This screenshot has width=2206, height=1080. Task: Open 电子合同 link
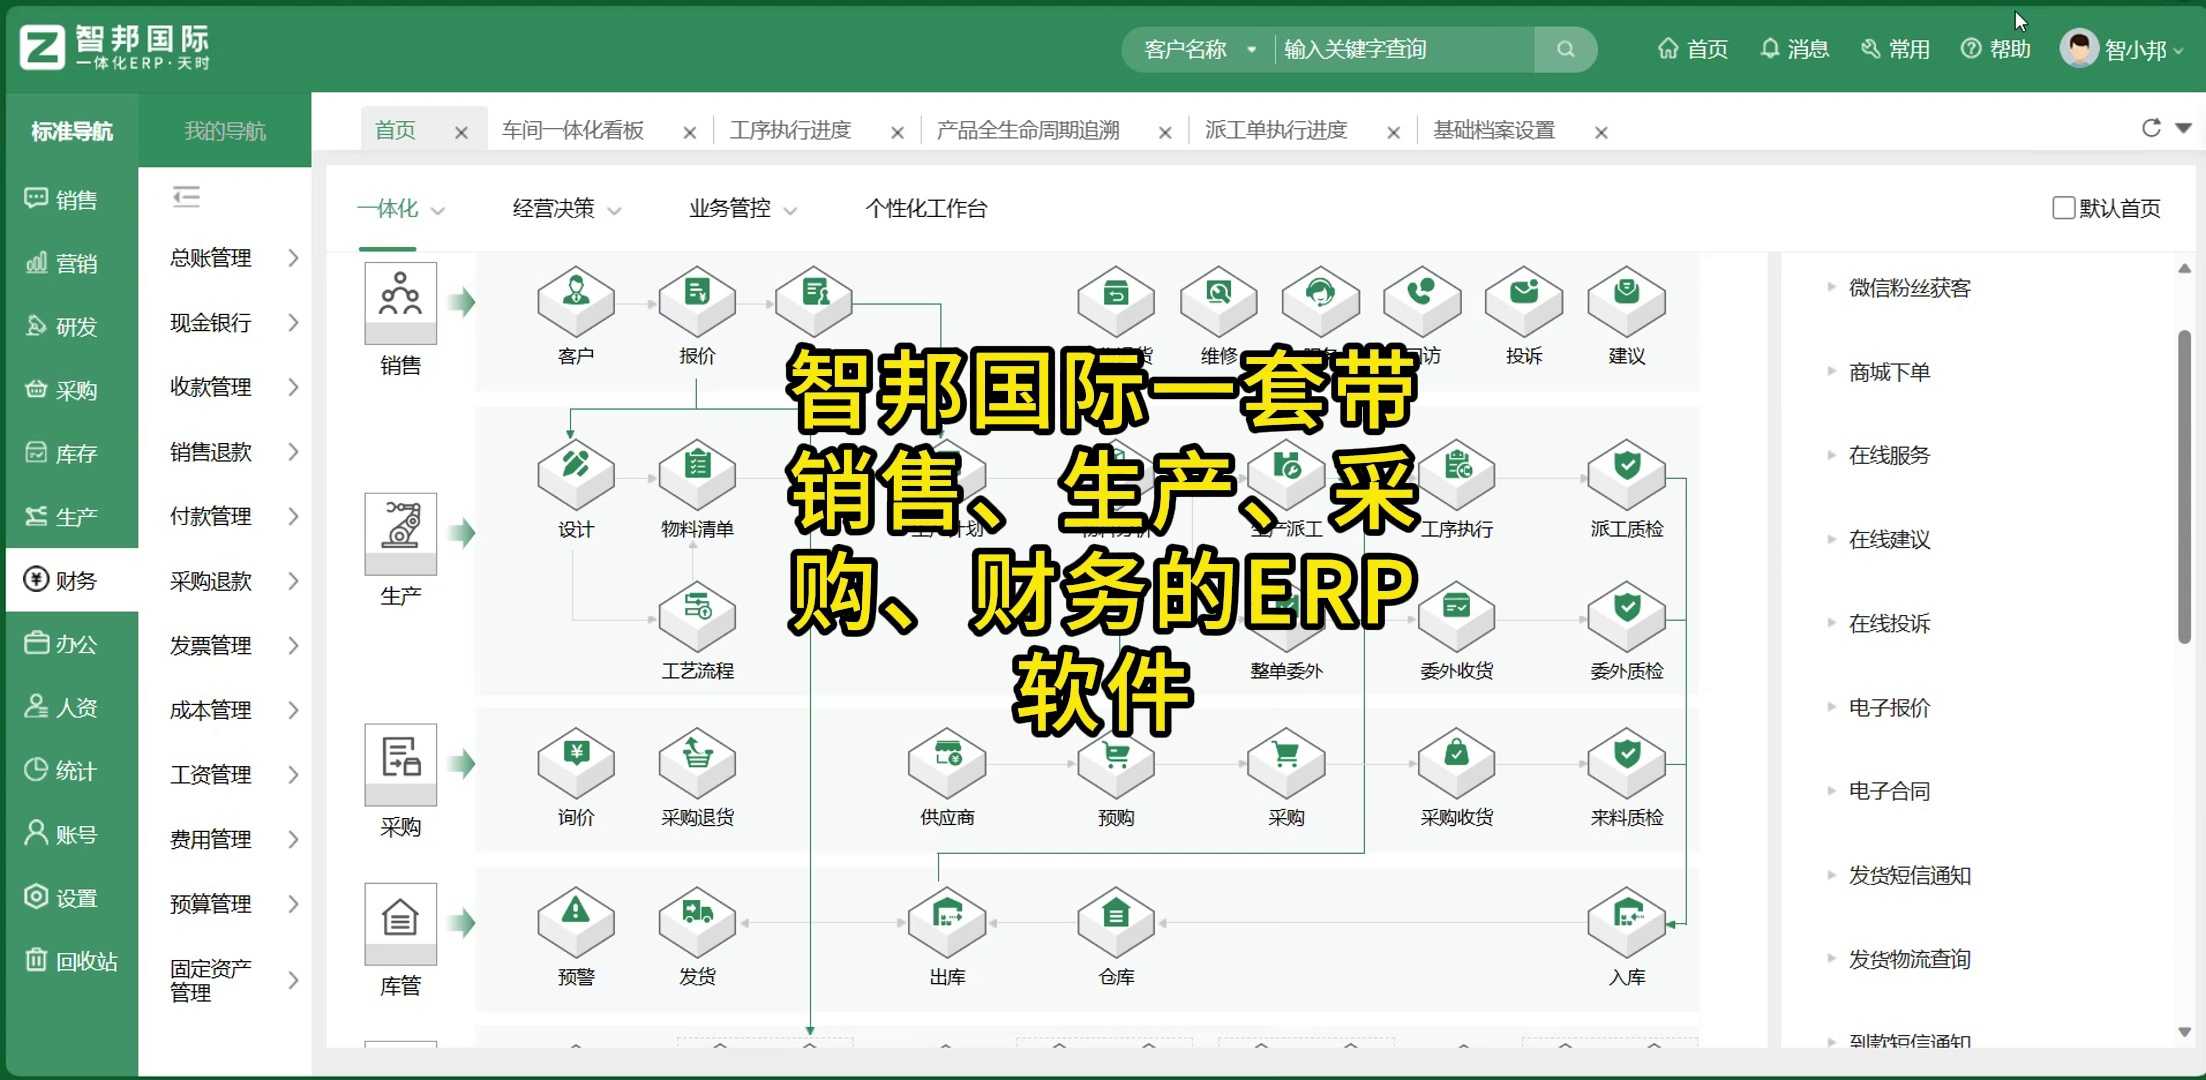pyautogui.click(x=1889, y=792)
